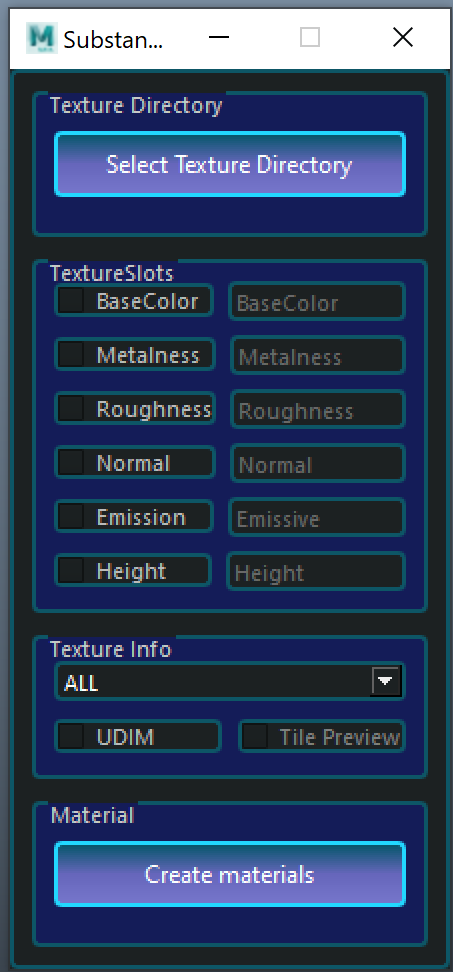Click the Maya app icon in title bar
Image resolution: width=453 pixels, height=972 pixels.
tap(42, 38)
